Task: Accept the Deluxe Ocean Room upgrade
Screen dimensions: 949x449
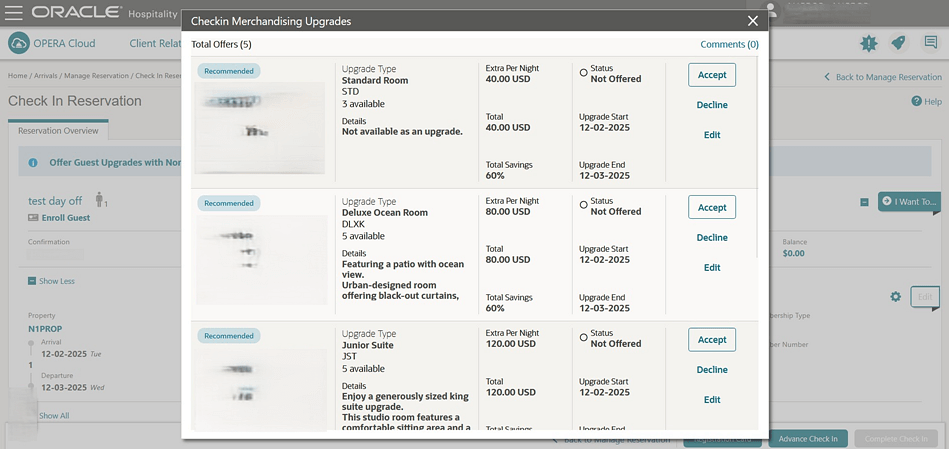Action: (x=712, y=207)
